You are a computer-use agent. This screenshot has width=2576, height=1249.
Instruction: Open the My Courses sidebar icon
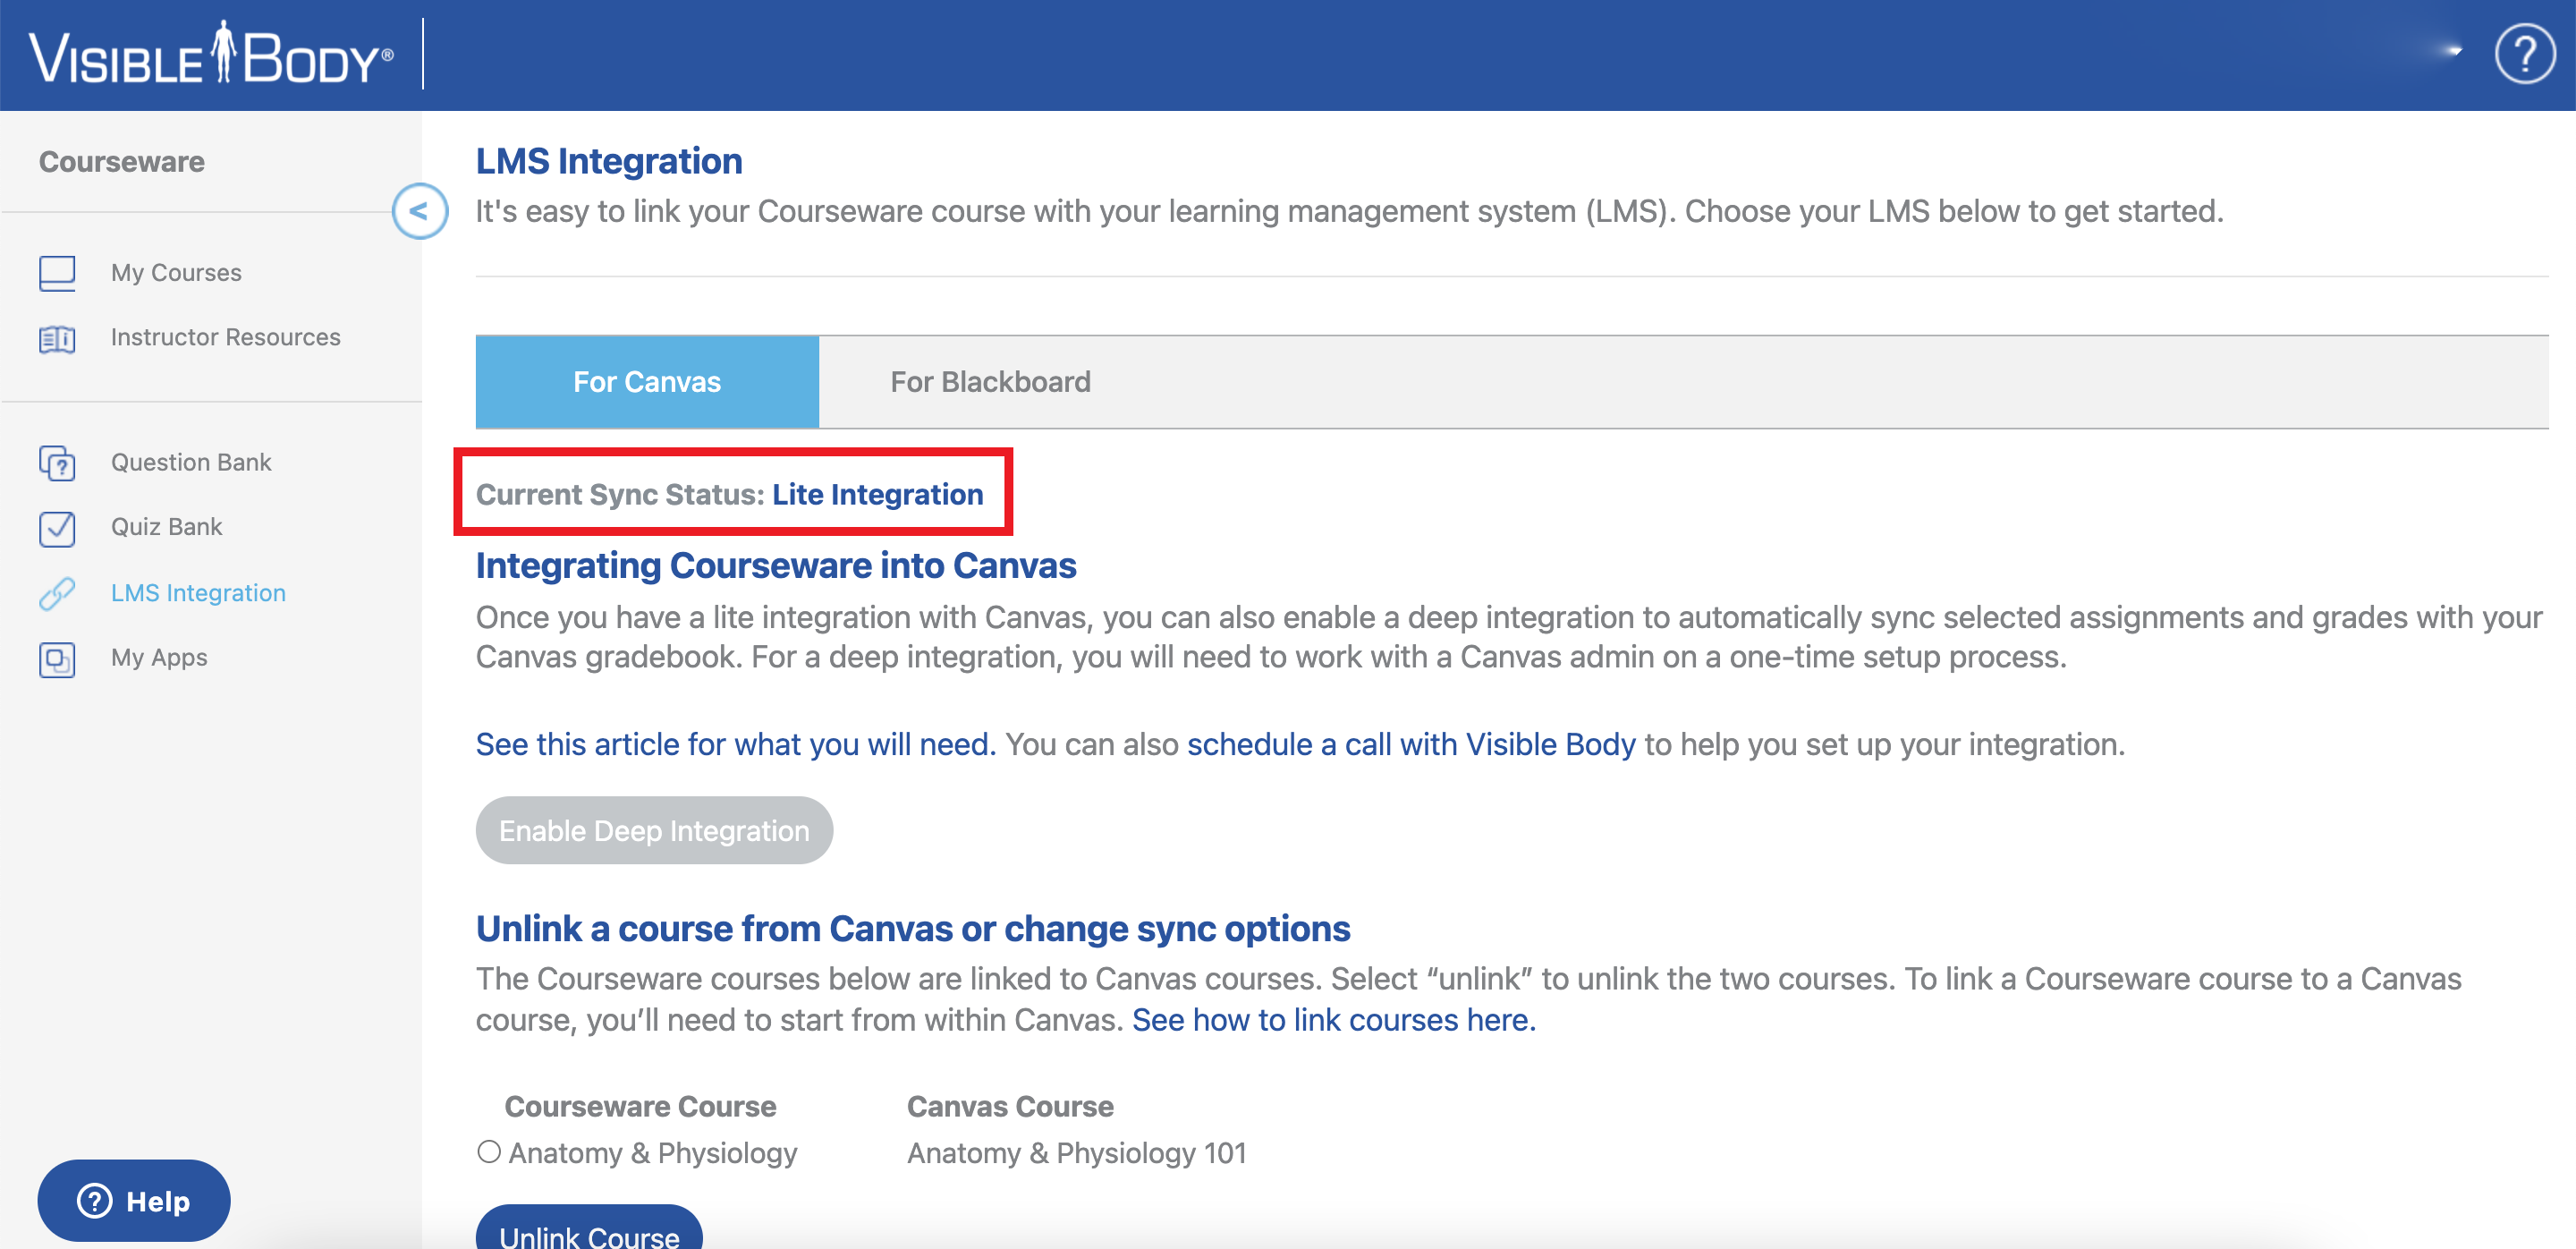coord(57,272)
